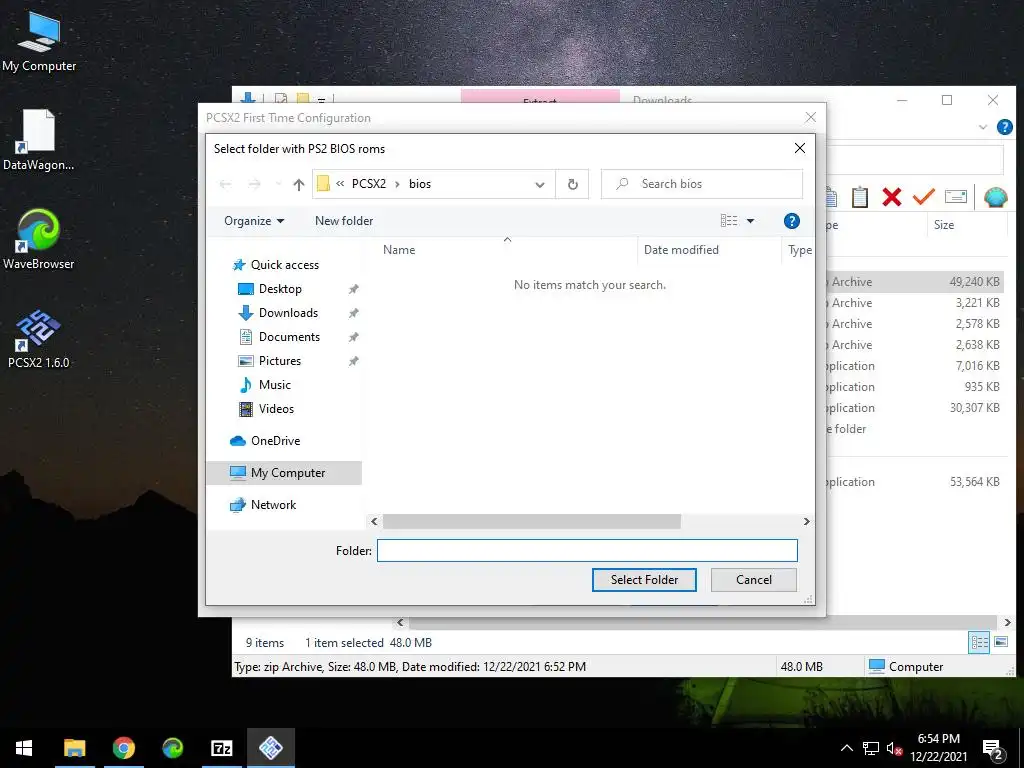The height and width of the screenshot is (768, 1024).
Task: Close the Select folder dialog
Action: point(799,148)
